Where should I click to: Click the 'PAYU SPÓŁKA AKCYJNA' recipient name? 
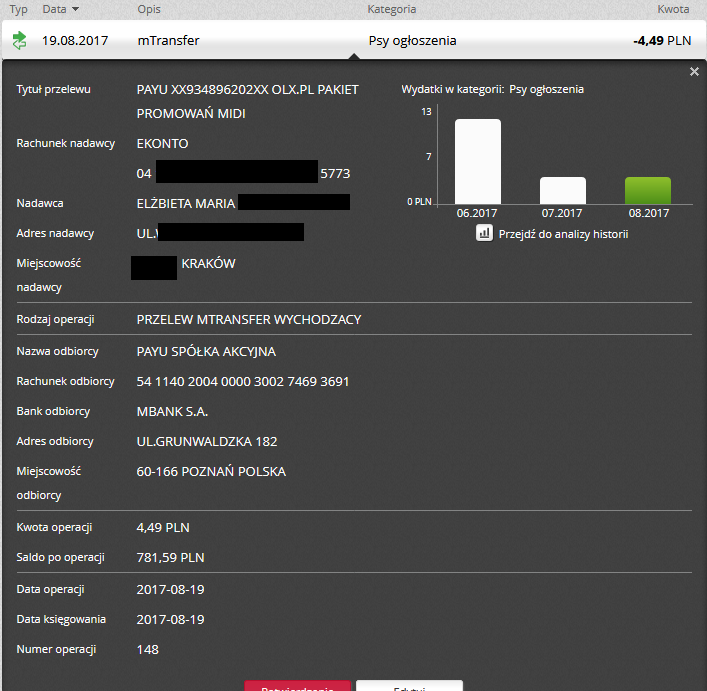[206, 352]
